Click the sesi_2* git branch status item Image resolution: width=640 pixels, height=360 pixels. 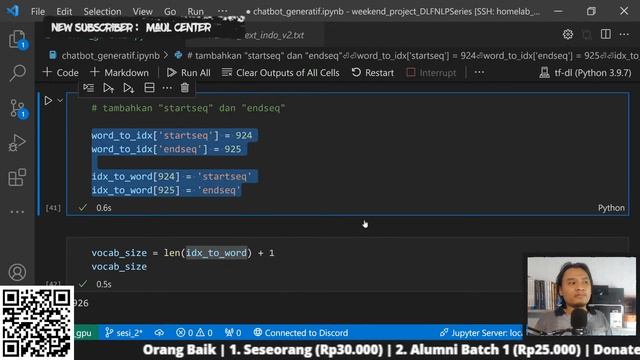pyautogui.click(x=124, y=333)
